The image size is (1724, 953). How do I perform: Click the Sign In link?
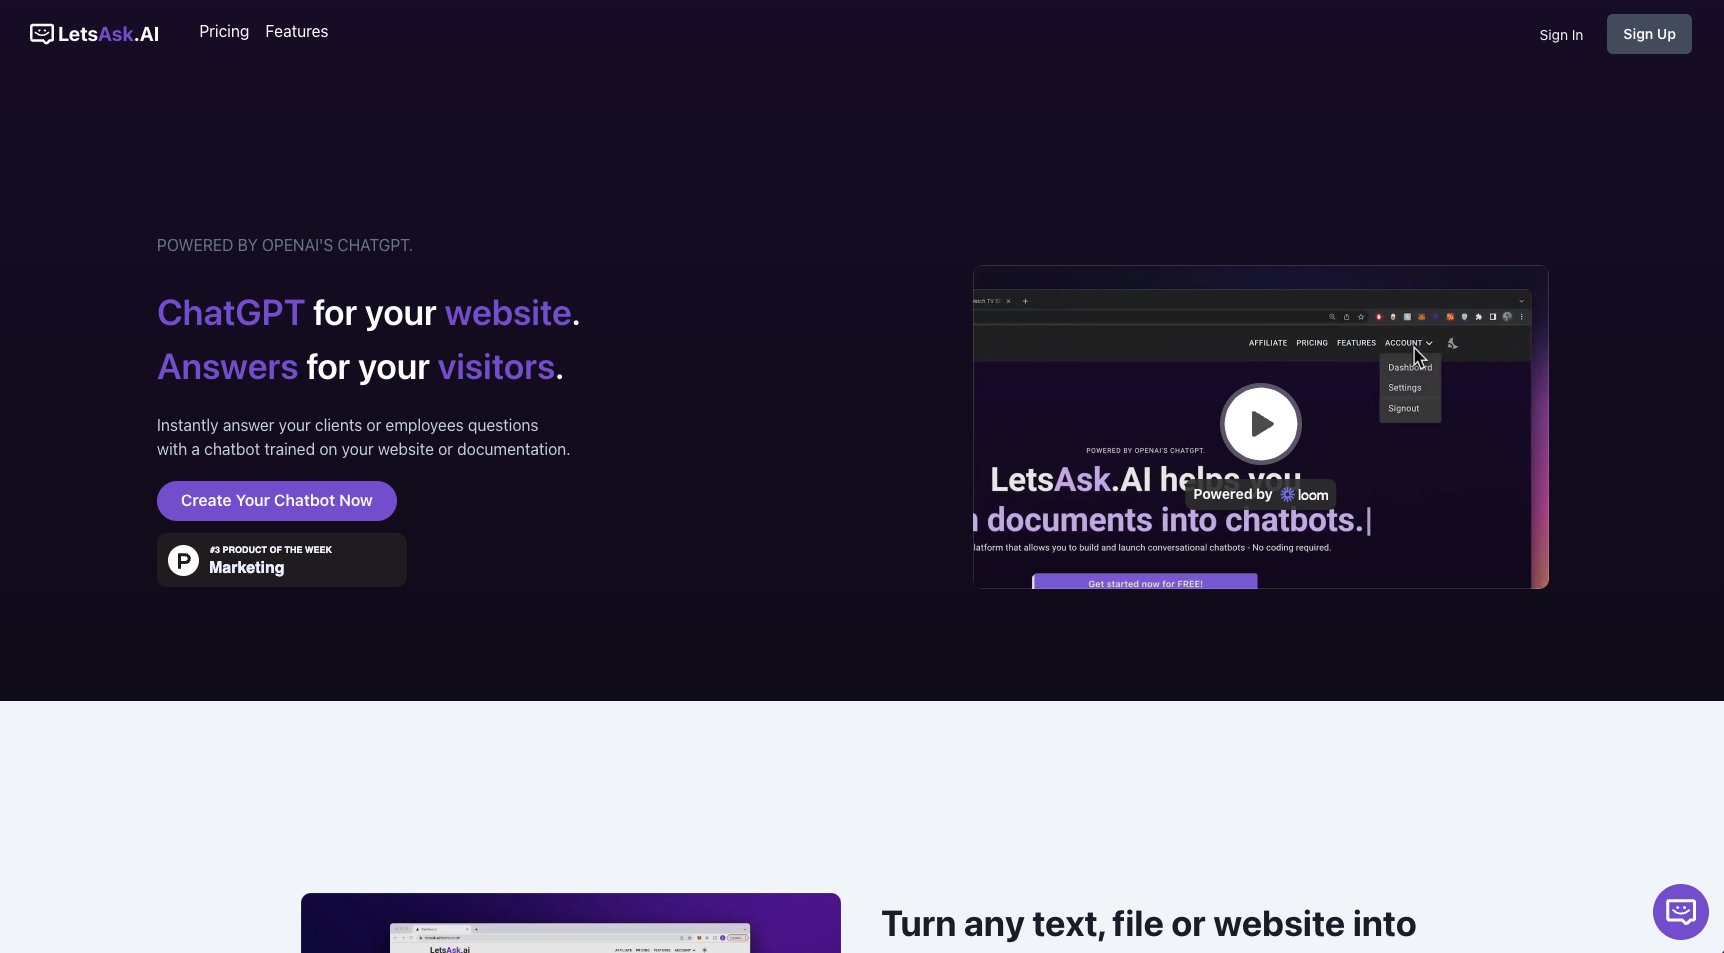click(x=1561, y=35)
